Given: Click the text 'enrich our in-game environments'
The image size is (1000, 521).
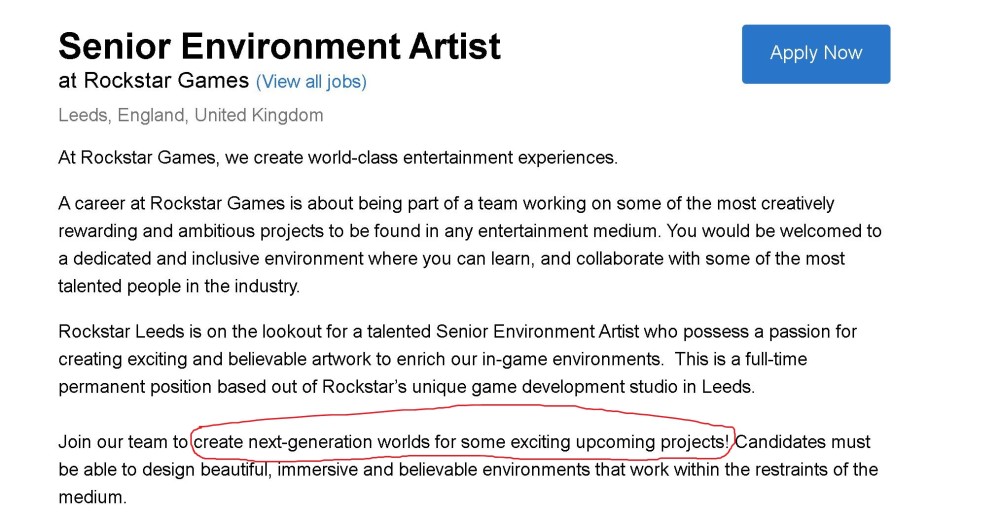Looking at the screenshot, I should [529, 359].
